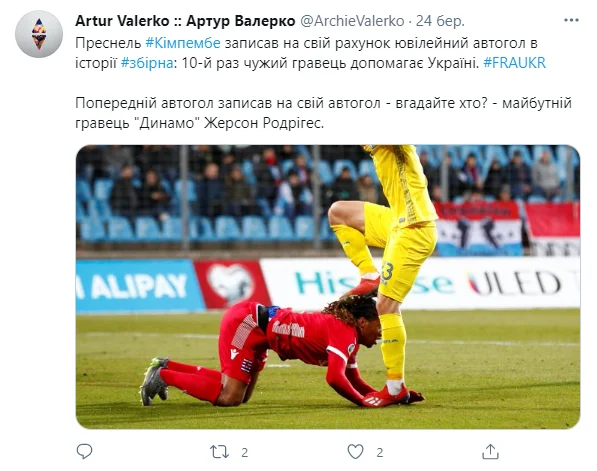Open the #Кімпембе hashtag

(x=183, y=43)
